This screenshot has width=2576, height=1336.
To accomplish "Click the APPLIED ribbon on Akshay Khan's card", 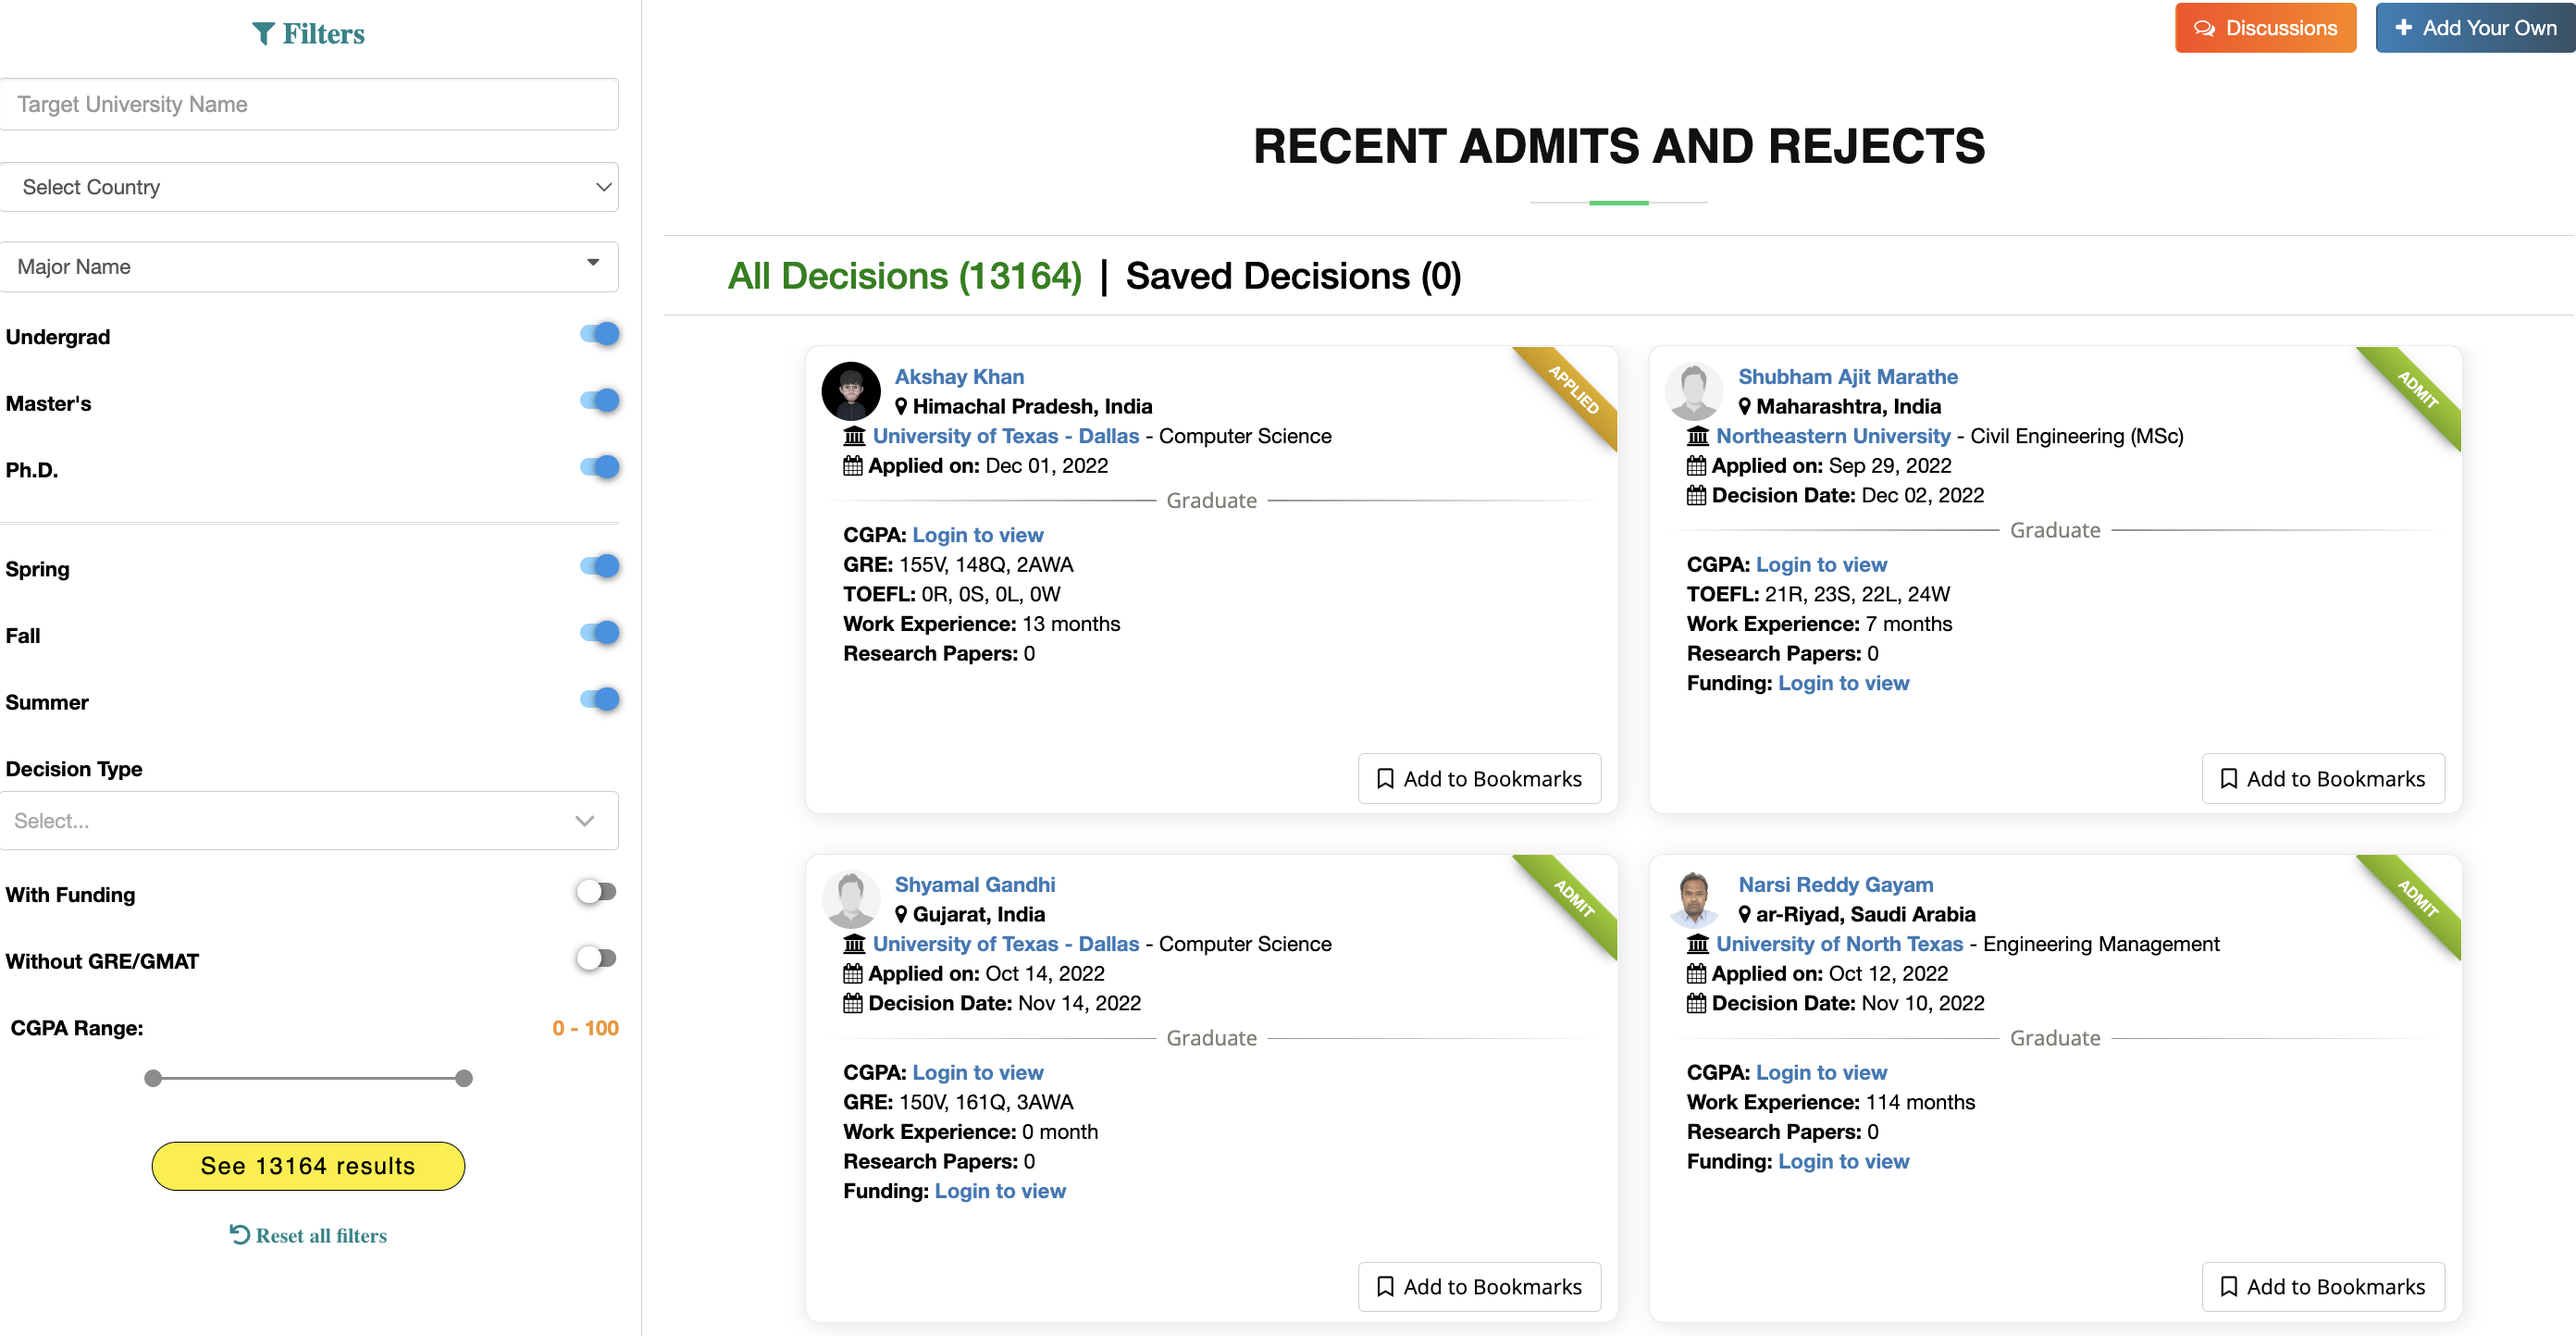I will [1572, 391].
